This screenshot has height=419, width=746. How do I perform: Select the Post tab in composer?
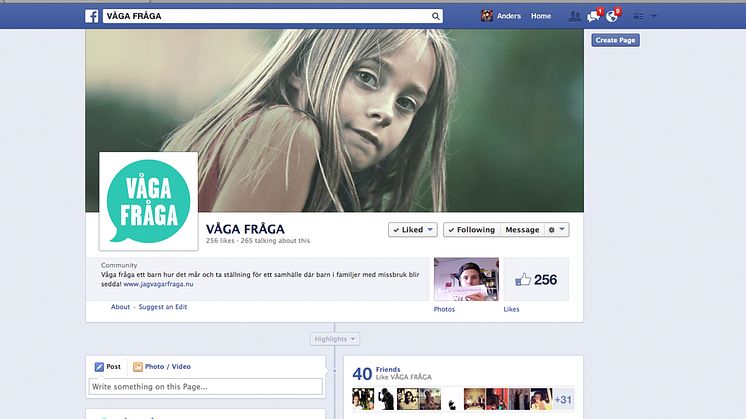[x=107, y=367]
